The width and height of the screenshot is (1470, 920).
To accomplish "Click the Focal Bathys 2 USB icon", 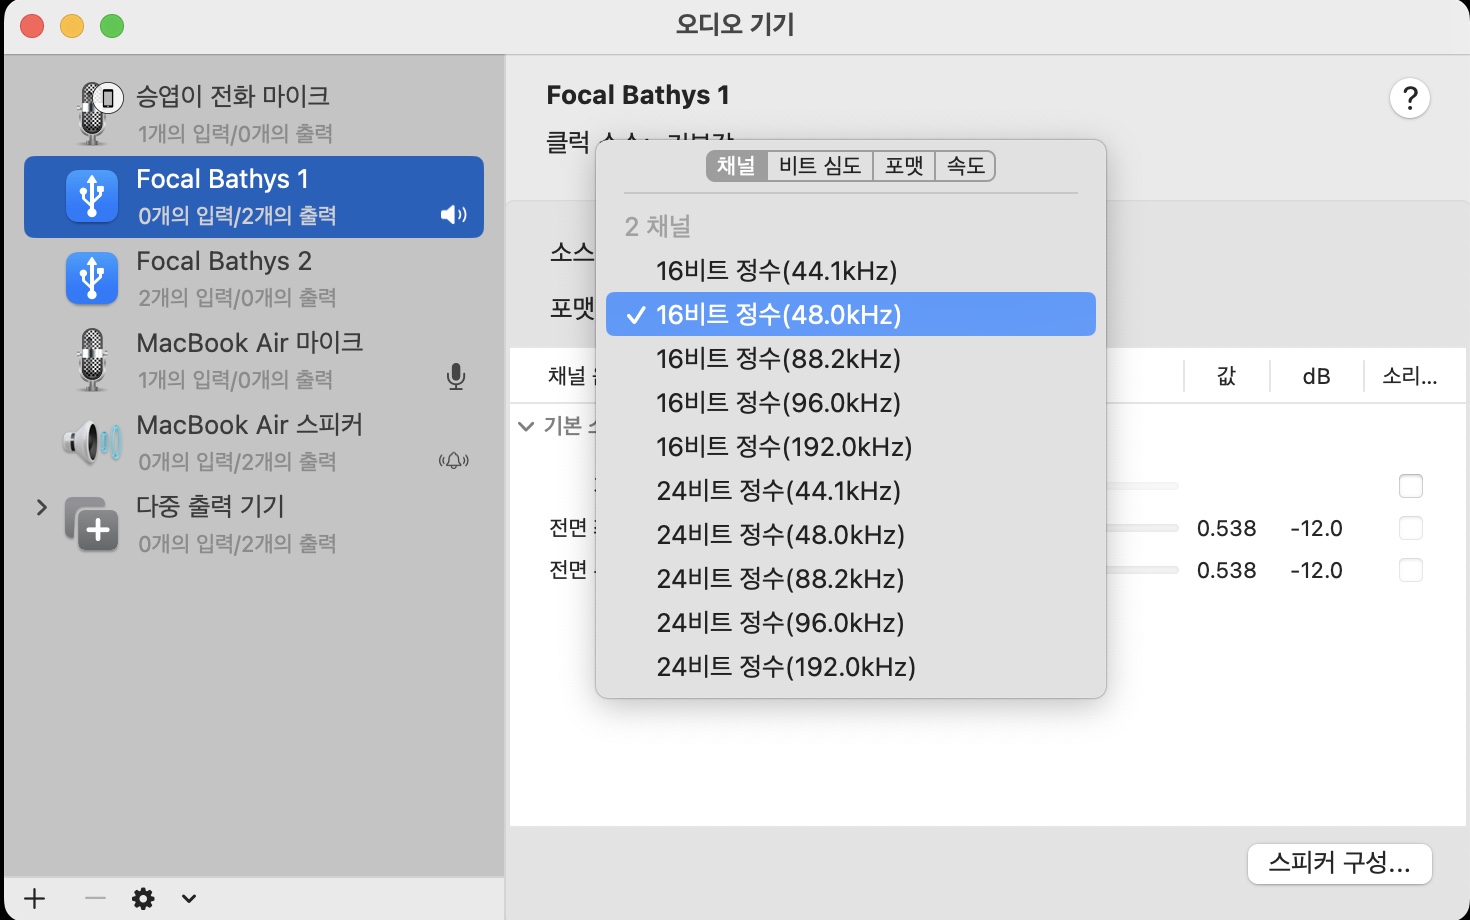I will 92,278.
